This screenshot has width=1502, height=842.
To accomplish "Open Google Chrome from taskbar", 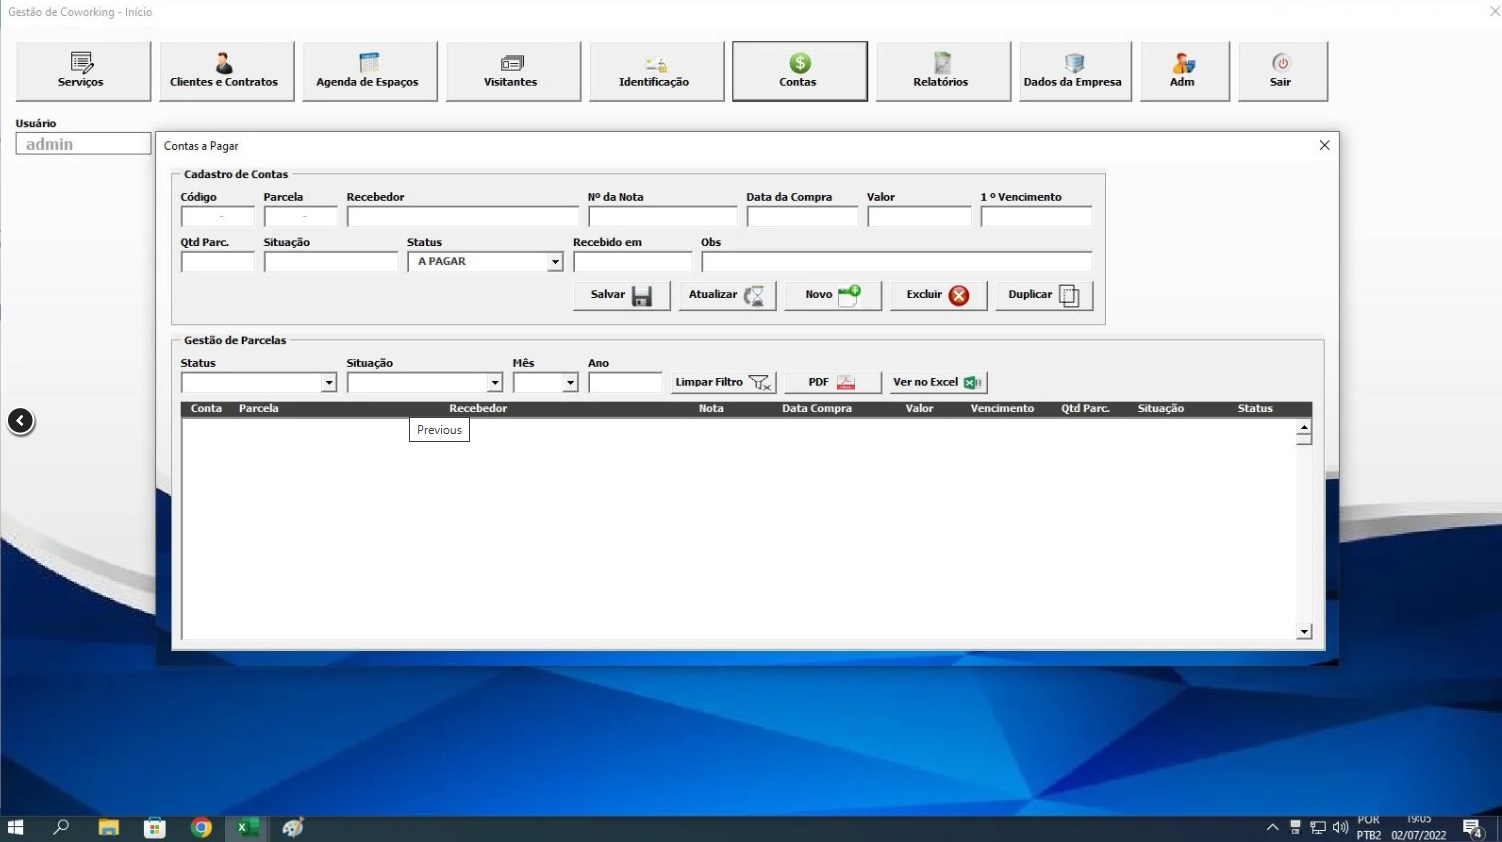I will 201,828.
